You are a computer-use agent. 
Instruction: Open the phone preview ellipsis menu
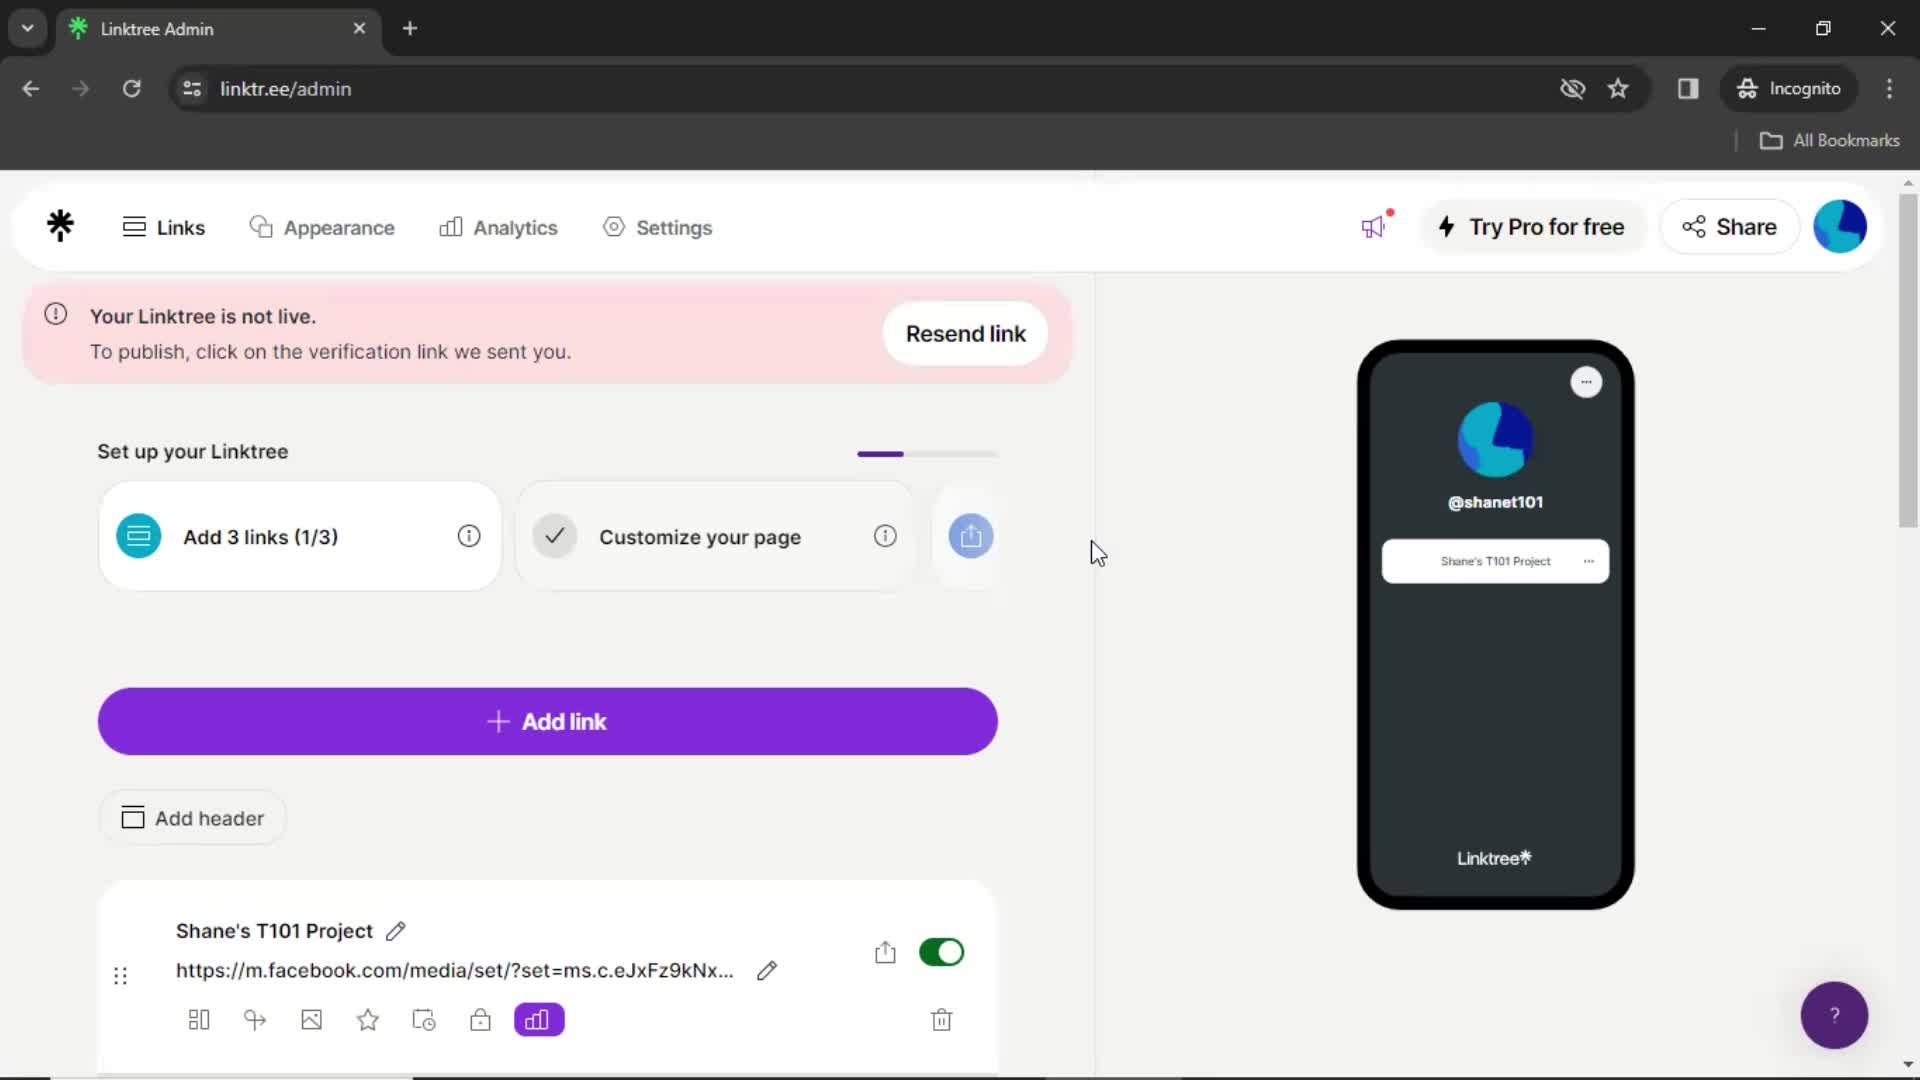1586,382
